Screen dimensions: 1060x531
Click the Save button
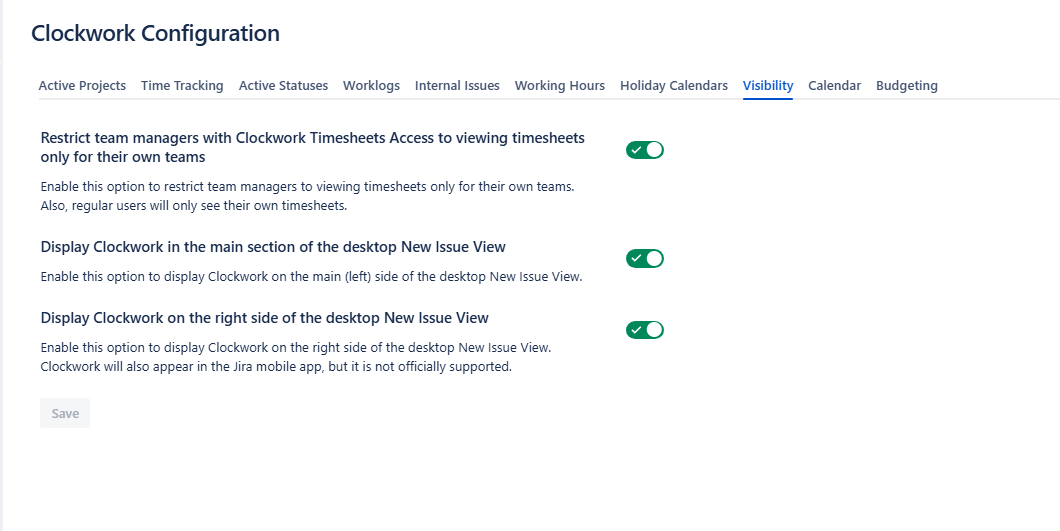coord(65,413)
